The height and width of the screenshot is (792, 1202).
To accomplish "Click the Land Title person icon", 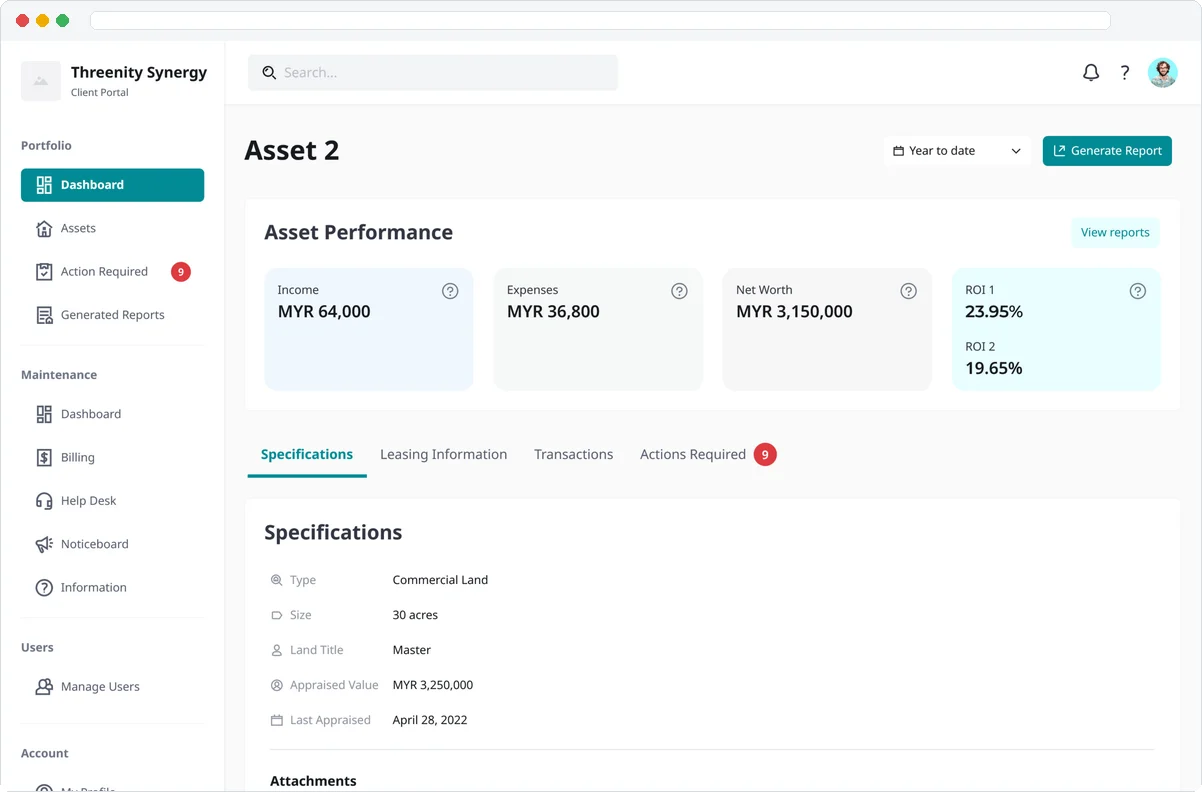I will pos(277,650).
